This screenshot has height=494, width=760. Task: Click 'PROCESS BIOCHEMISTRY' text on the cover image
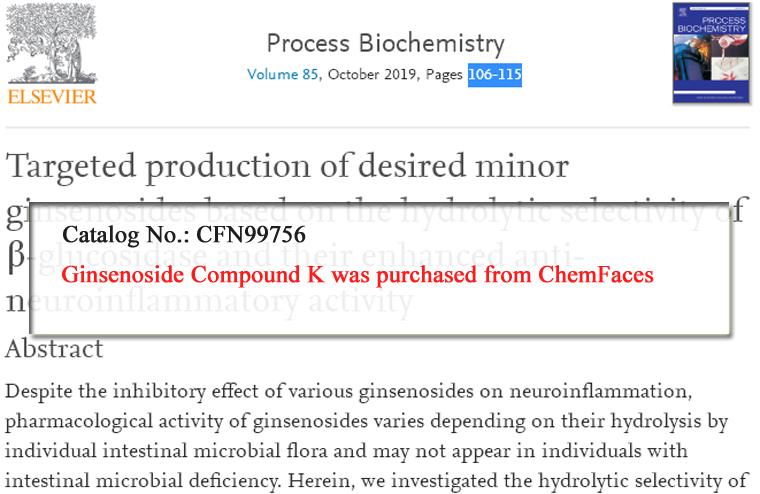(712, 24)
